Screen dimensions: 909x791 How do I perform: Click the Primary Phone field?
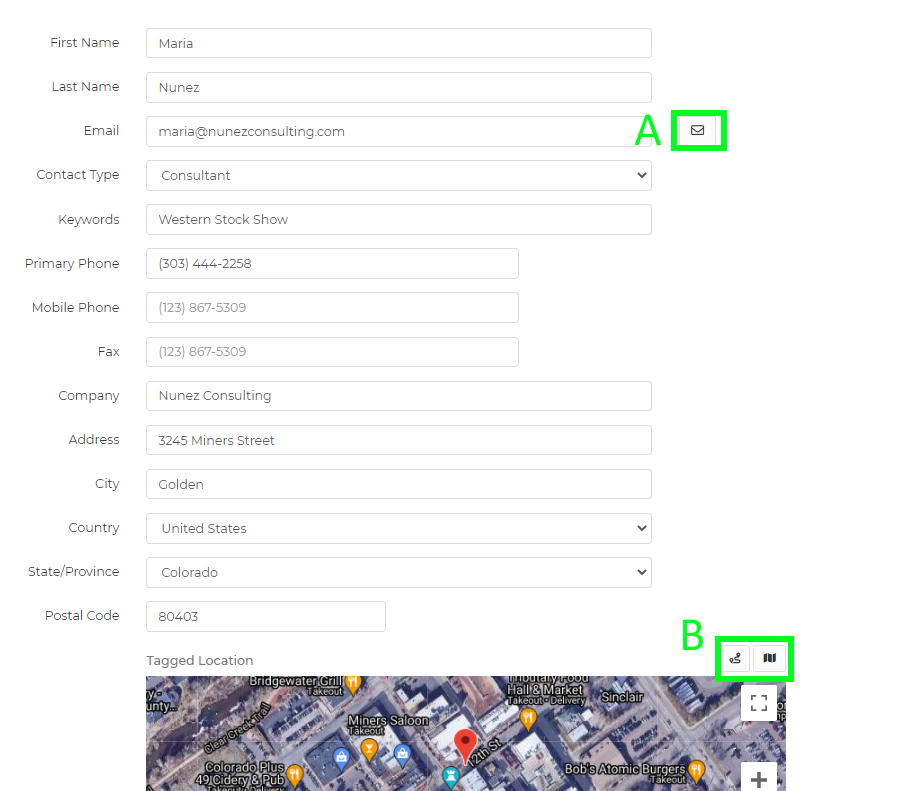tap(332, 263)
